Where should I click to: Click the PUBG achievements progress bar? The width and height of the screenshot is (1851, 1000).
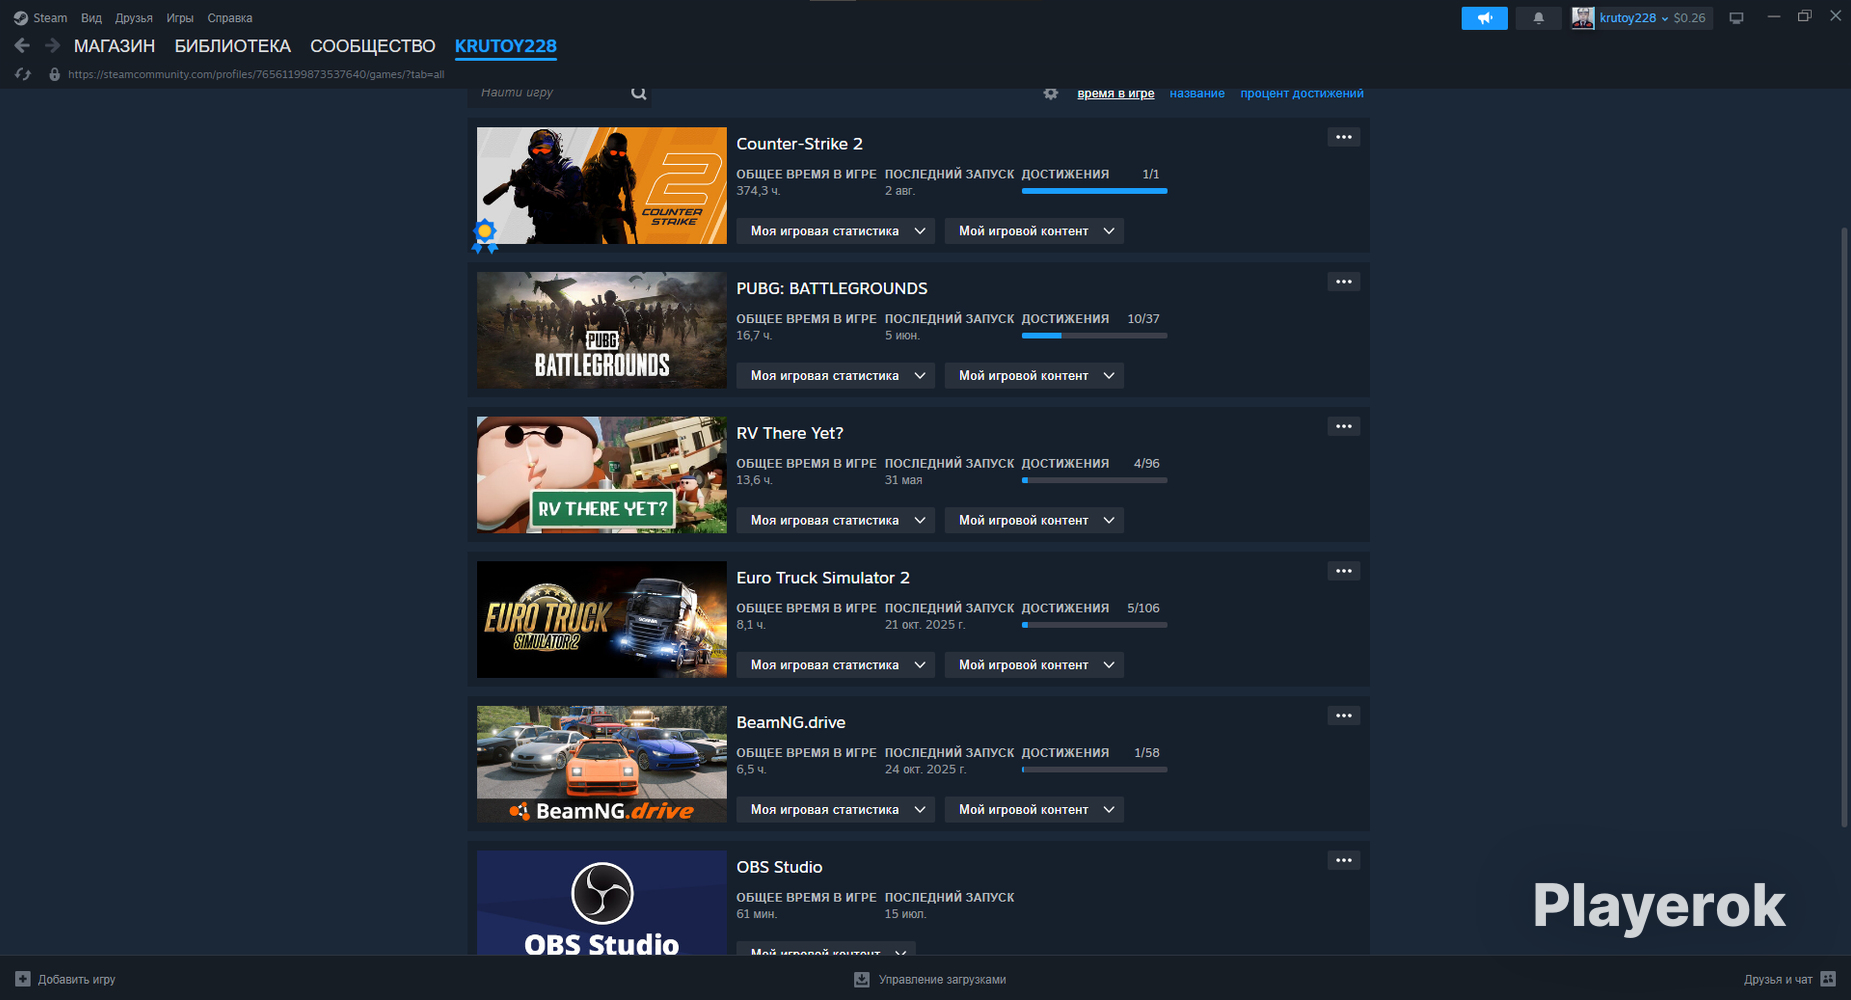tap(1094, 336)
